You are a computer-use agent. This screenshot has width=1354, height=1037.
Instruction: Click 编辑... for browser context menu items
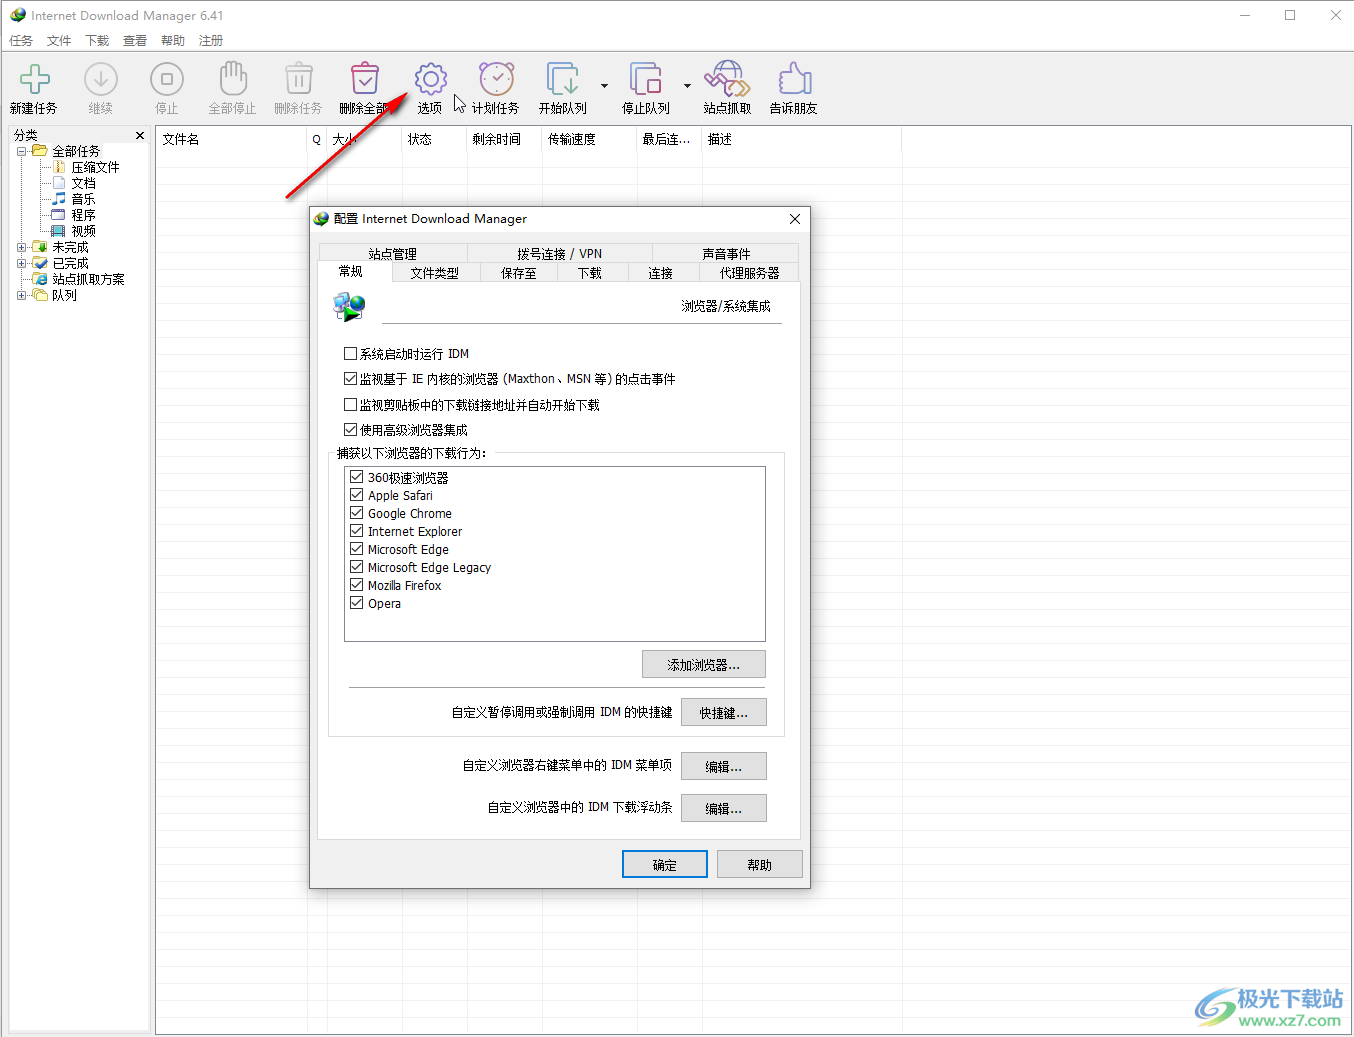click(724, 766)
